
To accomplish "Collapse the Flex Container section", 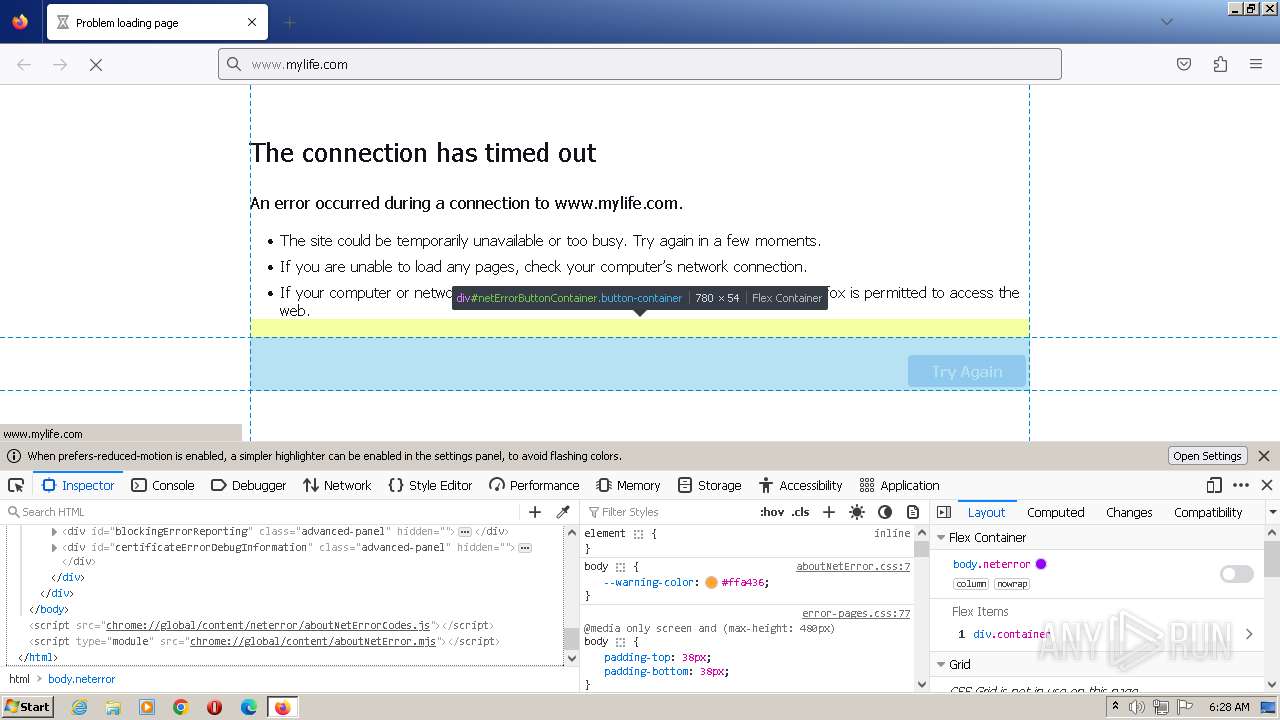I will coord(941,537).
